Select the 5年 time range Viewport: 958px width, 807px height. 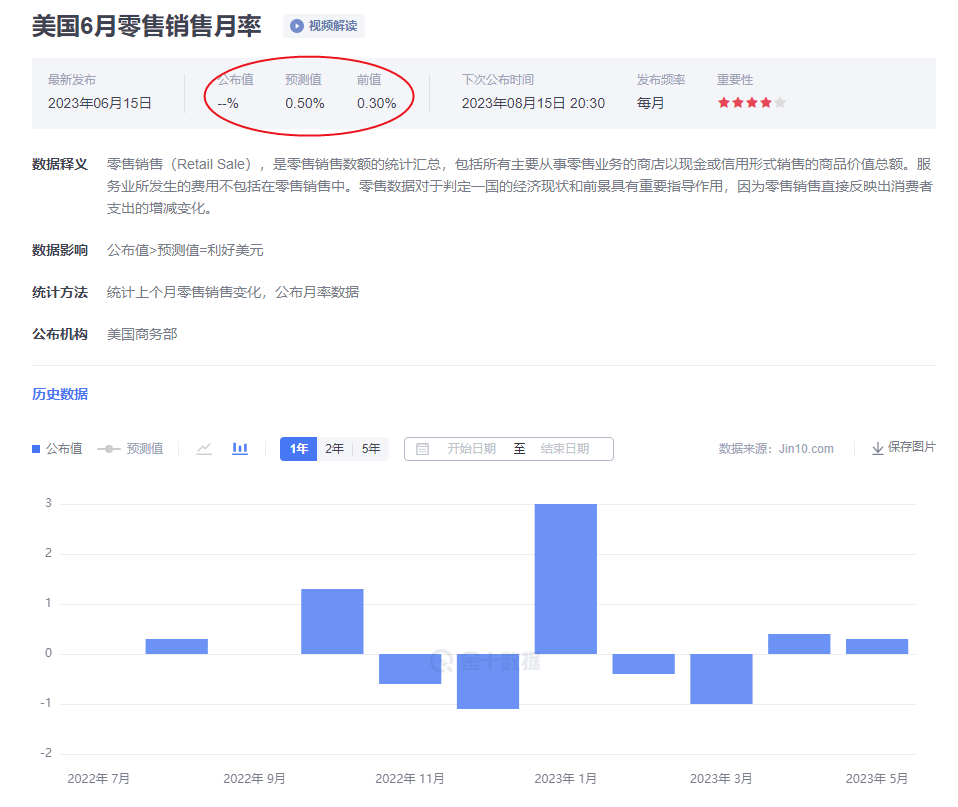[371, 449]
